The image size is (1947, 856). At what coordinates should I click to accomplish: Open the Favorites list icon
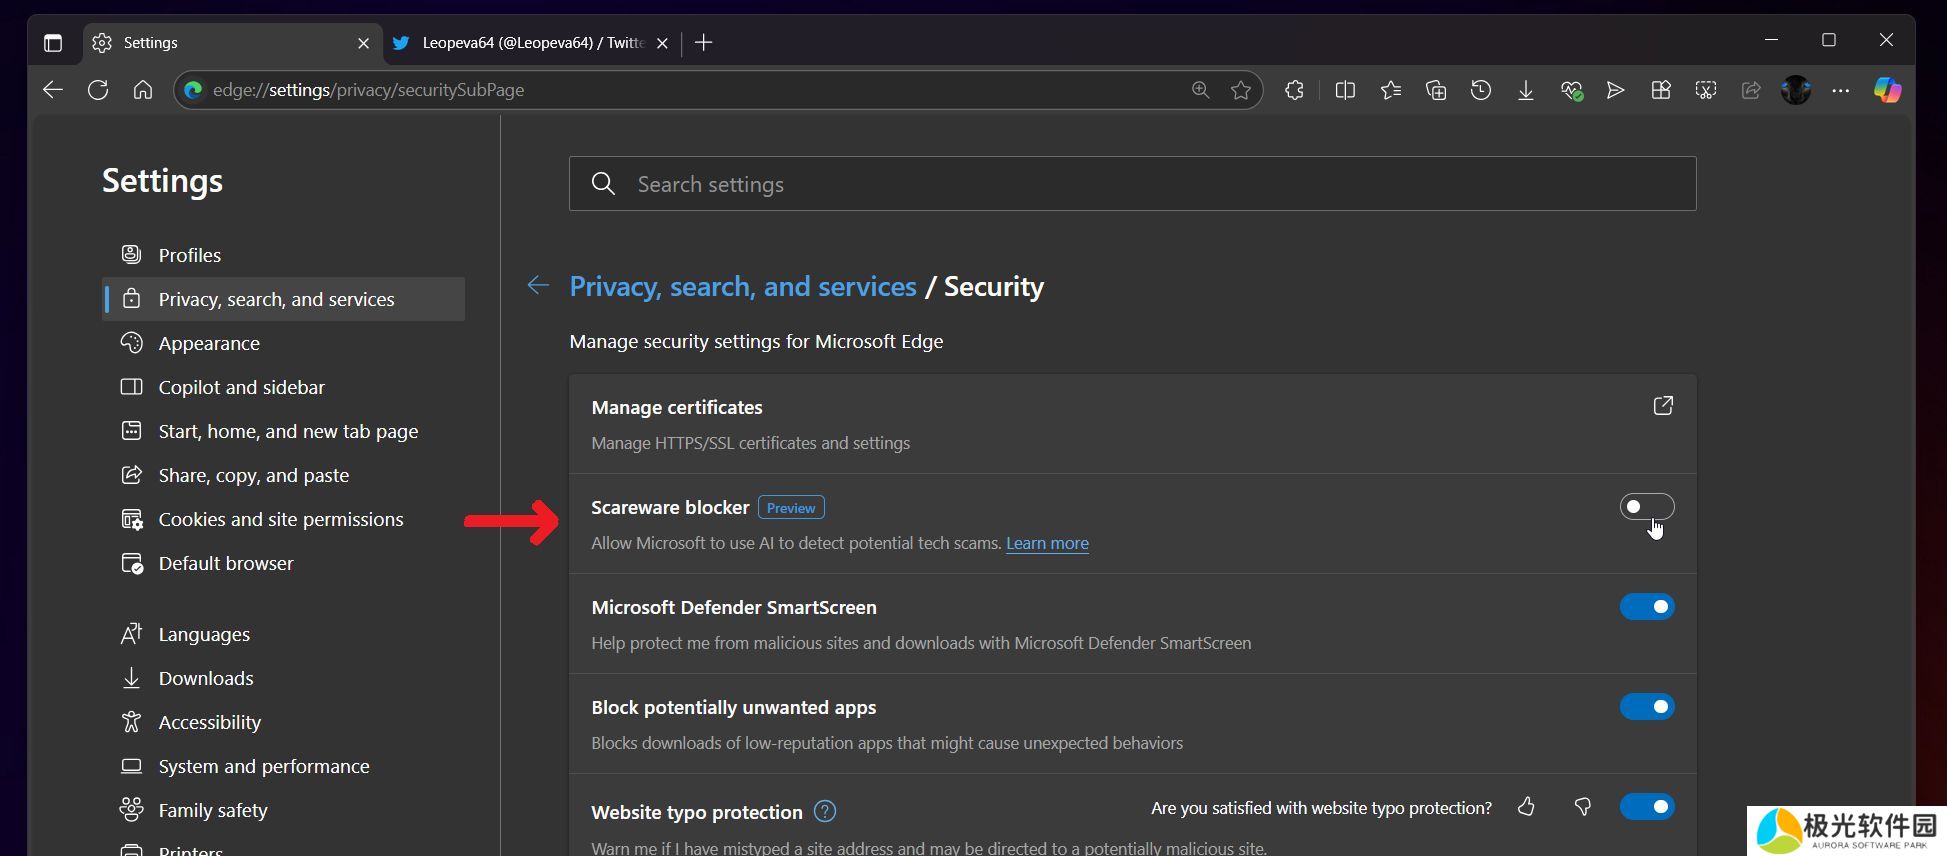pos(1390,90)
